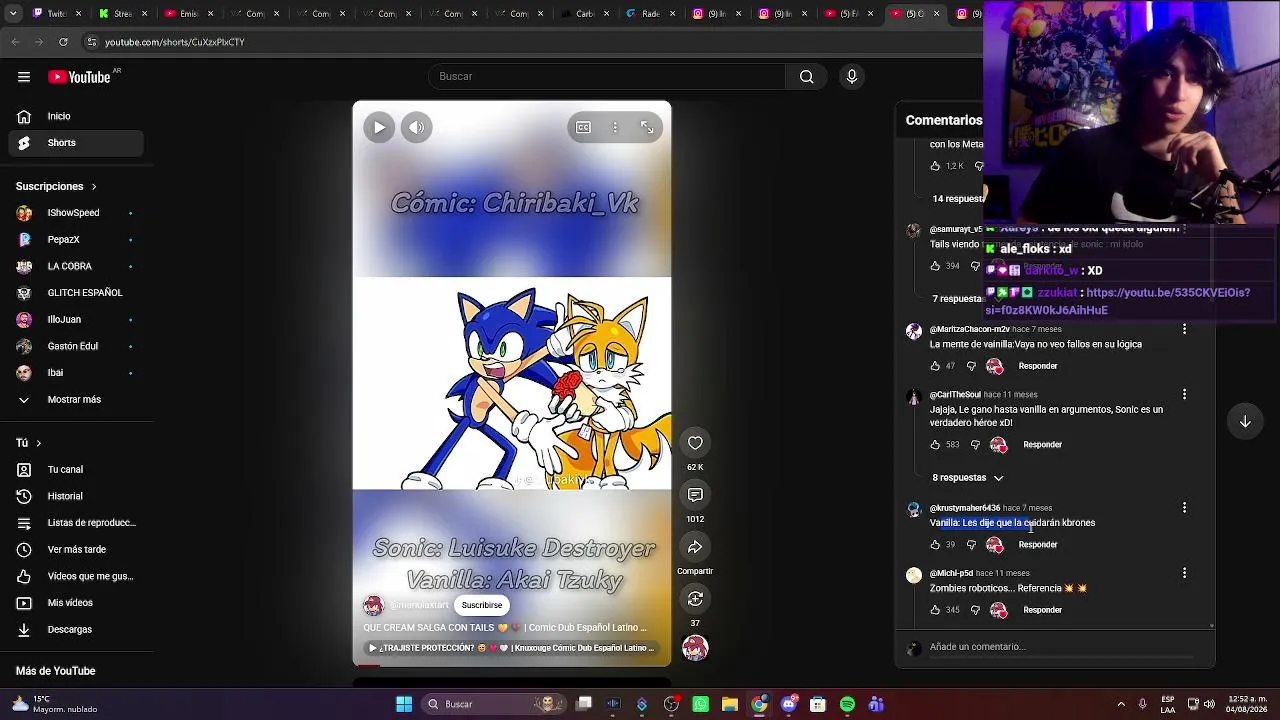Image resolution: width=1280 pixels, height=720 pixels.
Task: Open the Ibai subscription
Action: [x=77, y=373]
